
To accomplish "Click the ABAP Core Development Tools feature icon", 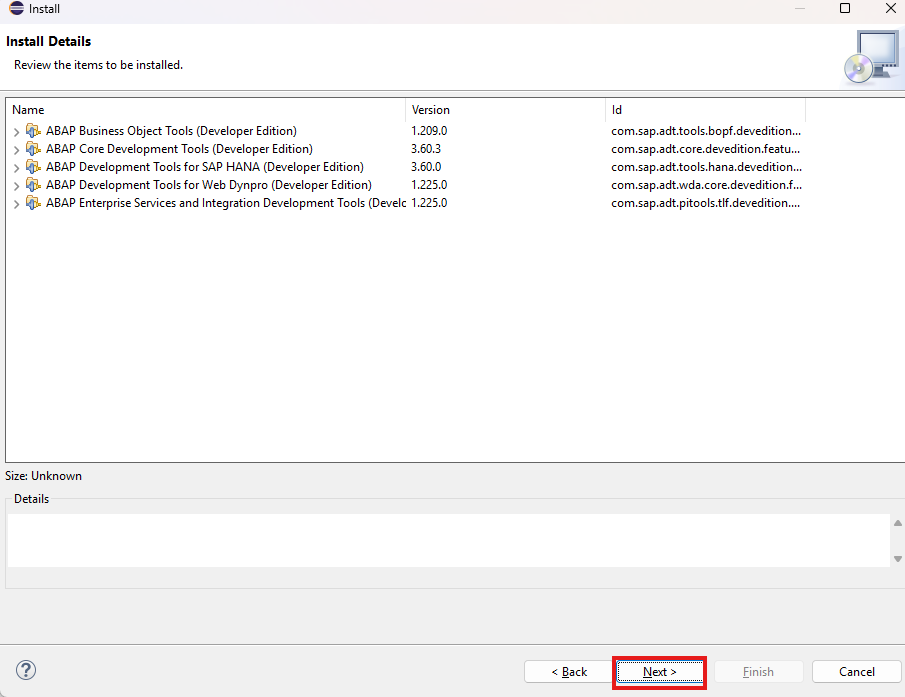I will (33, 149).
